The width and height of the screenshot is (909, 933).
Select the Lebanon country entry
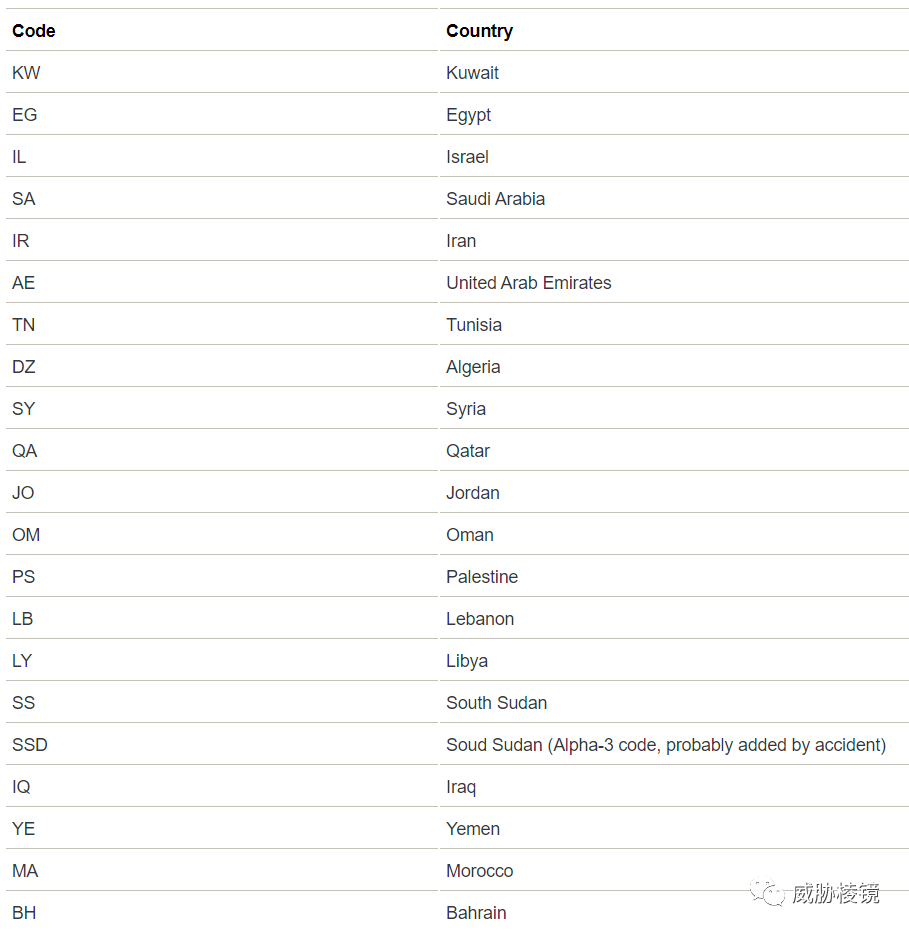point(480,619)
